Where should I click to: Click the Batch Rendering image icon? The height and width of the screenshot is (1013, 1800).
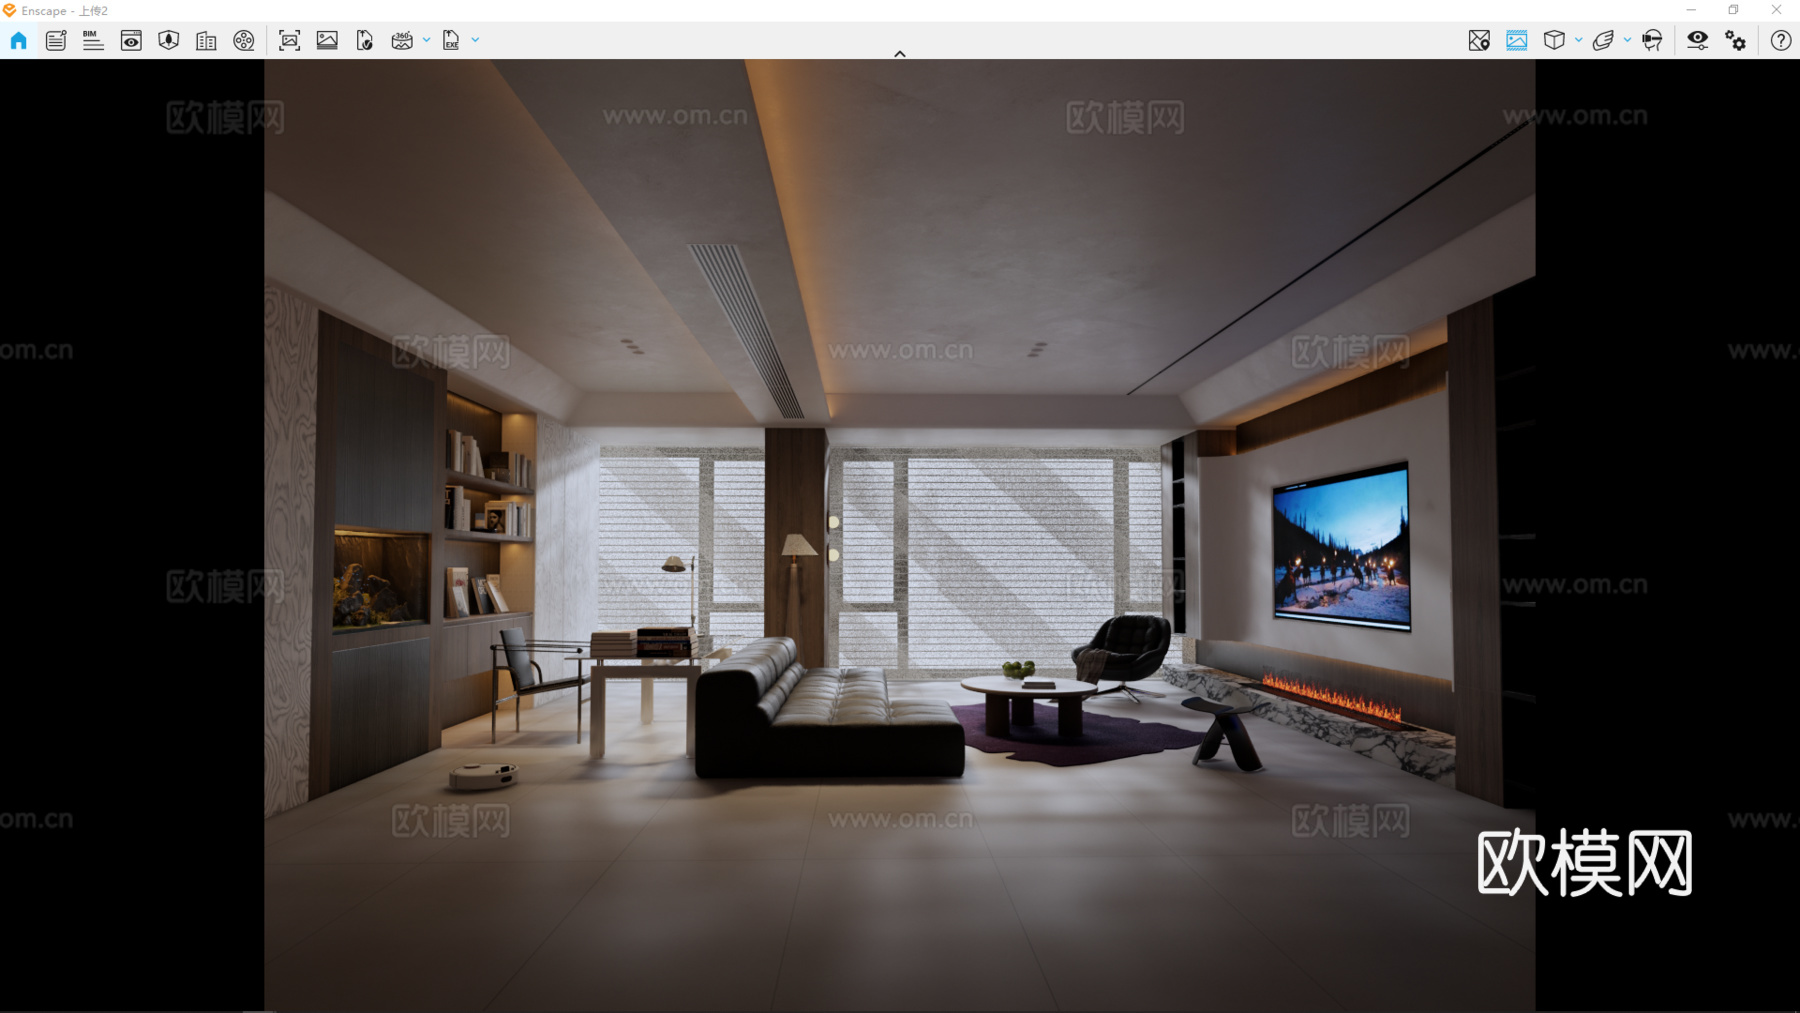327,40
